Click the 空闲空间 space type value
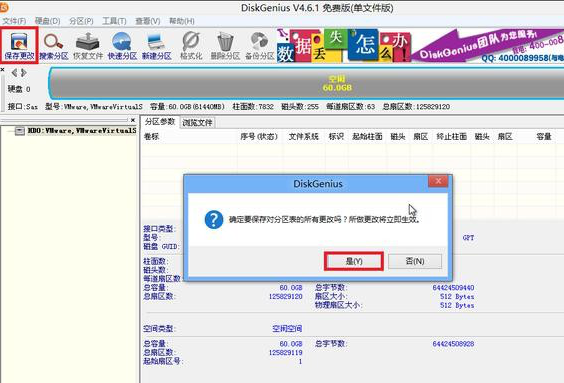This screenshot has height=383, width=564. [287, 328]
